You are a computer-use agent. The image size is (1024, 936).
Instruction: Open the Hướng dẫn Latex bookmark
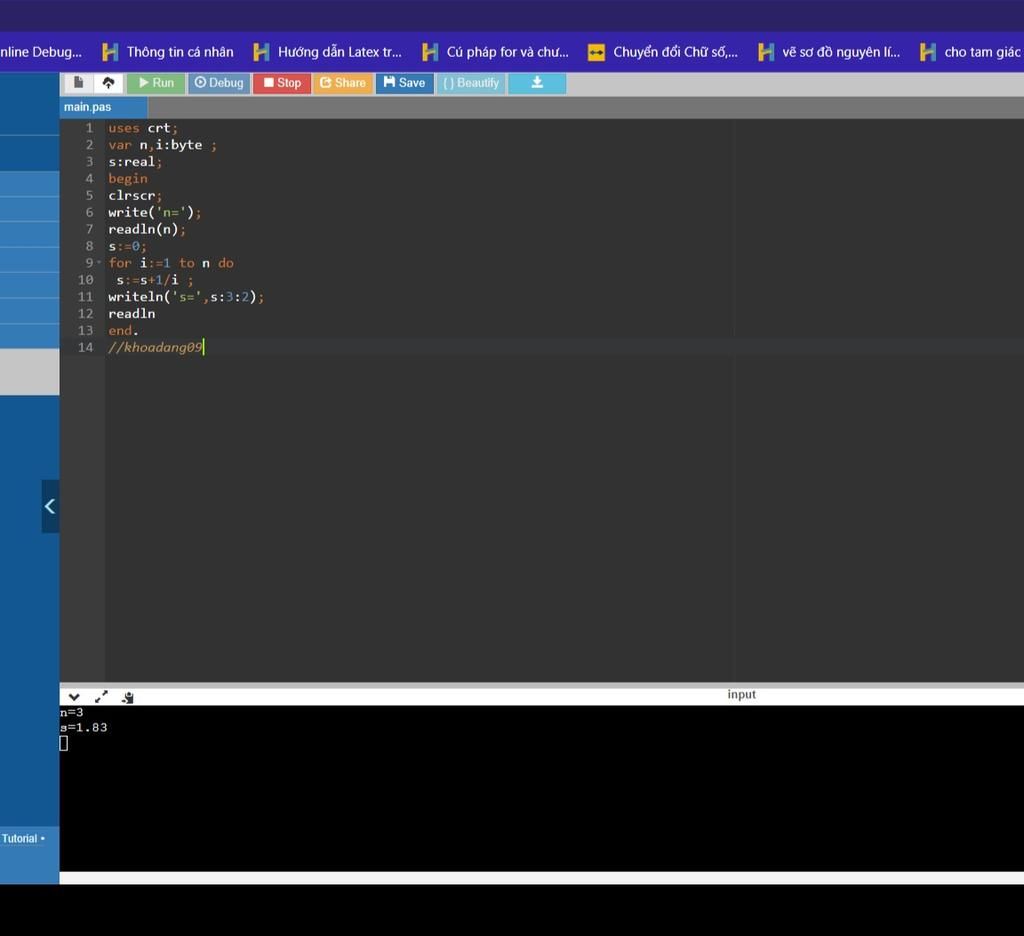[x=328, y=52]
